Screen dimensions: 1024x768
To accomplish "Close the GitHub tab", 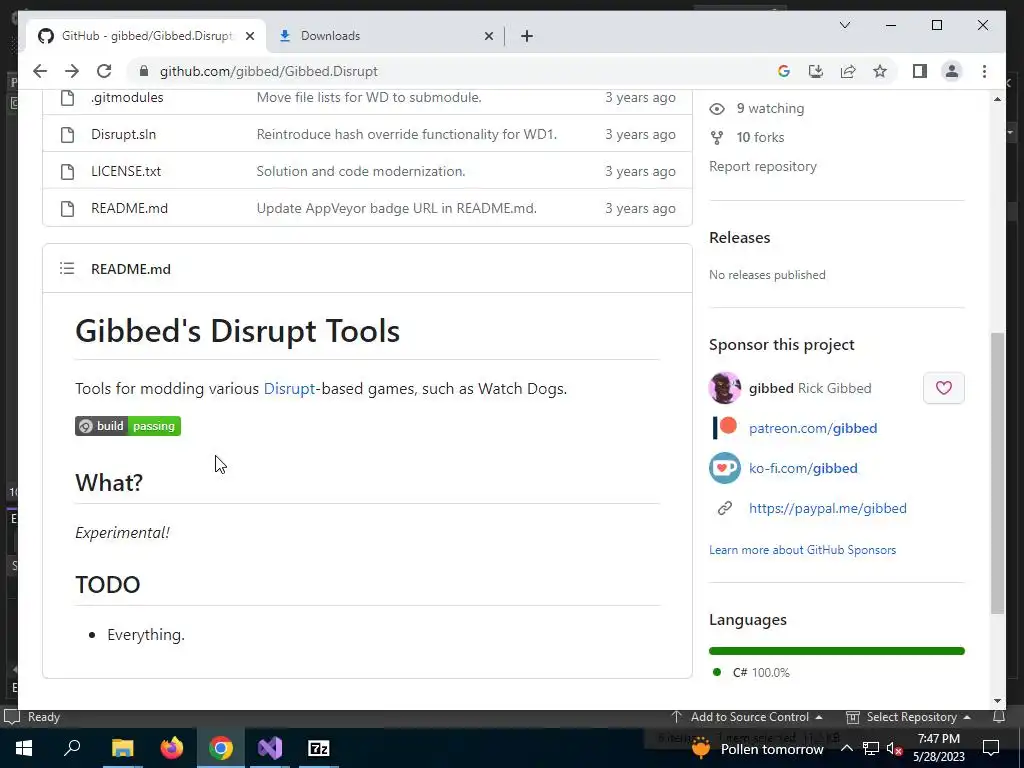I will [x=249, y=36].
